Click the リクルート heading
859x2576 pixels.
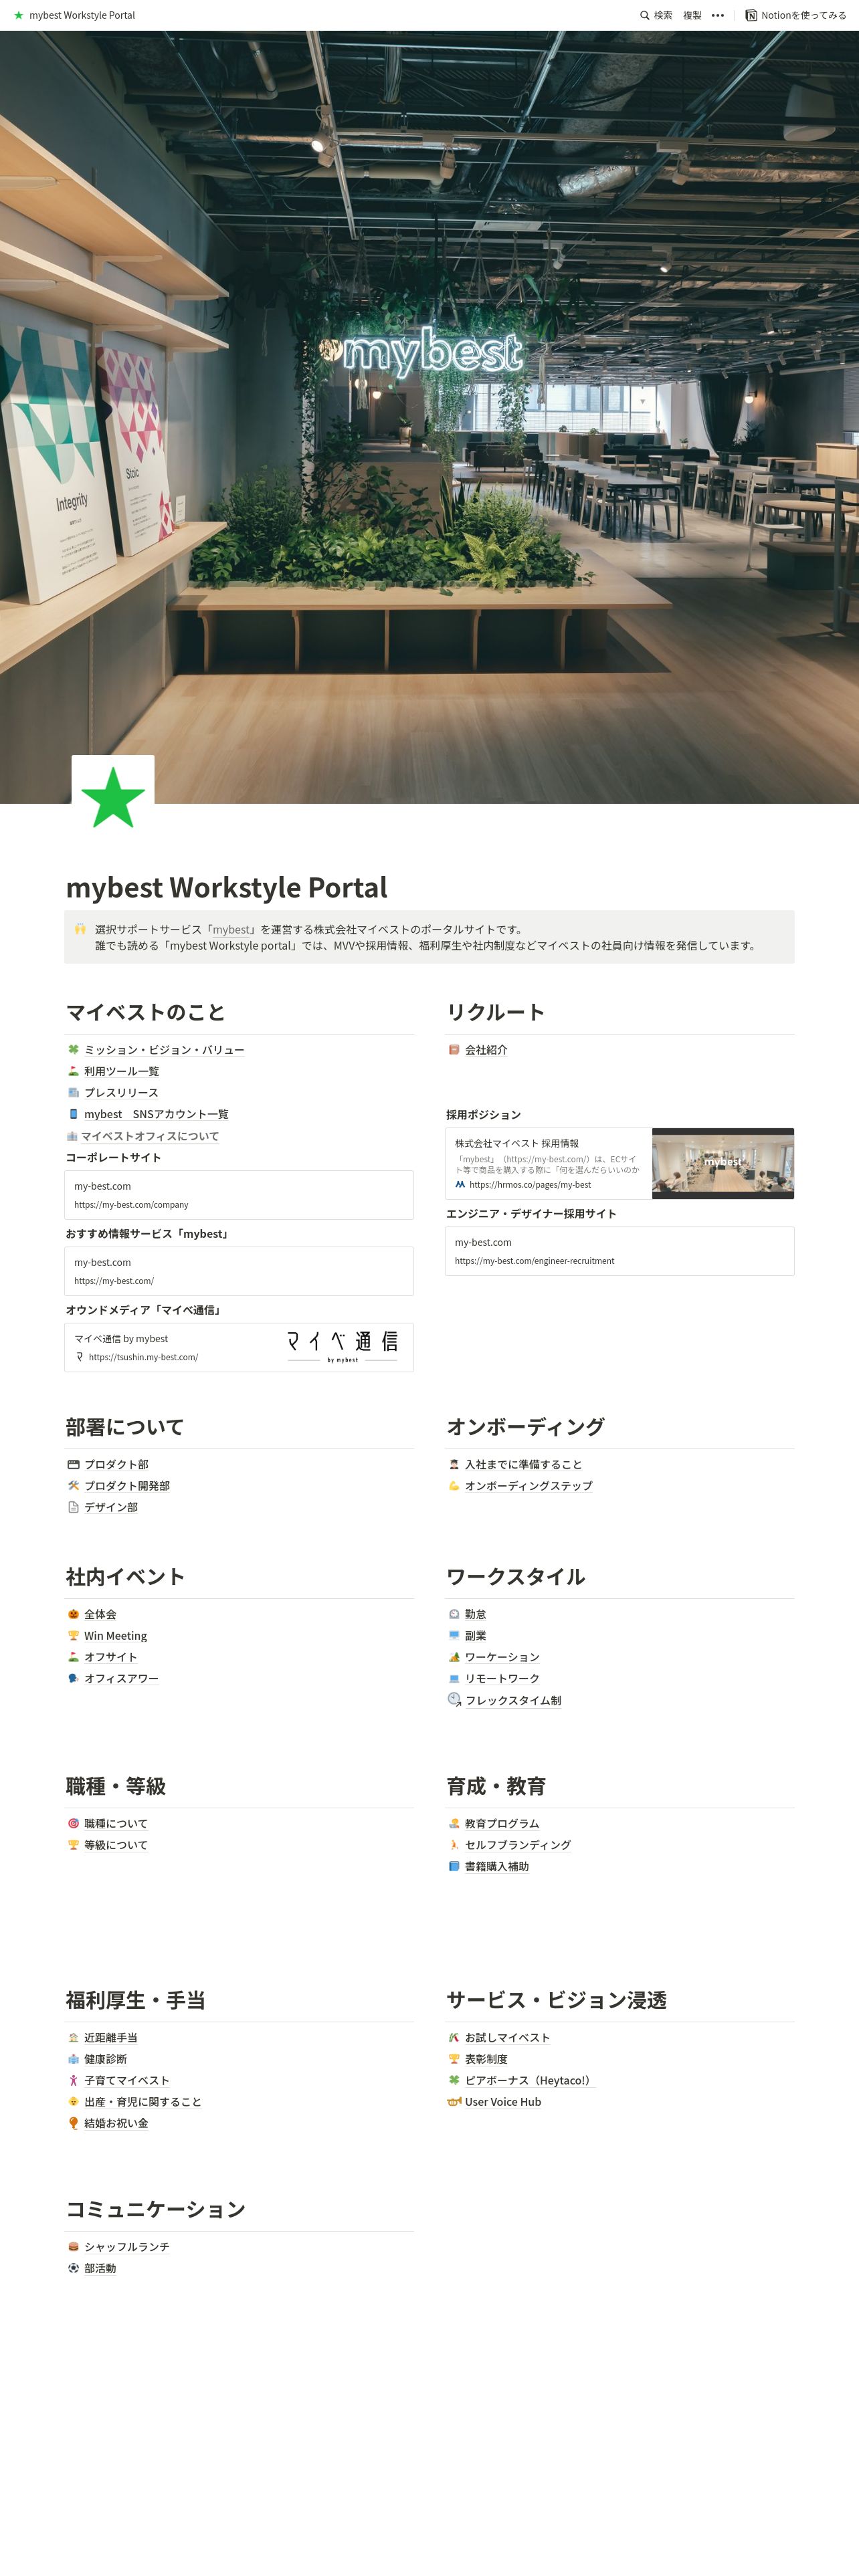[x=496, y=1012]
